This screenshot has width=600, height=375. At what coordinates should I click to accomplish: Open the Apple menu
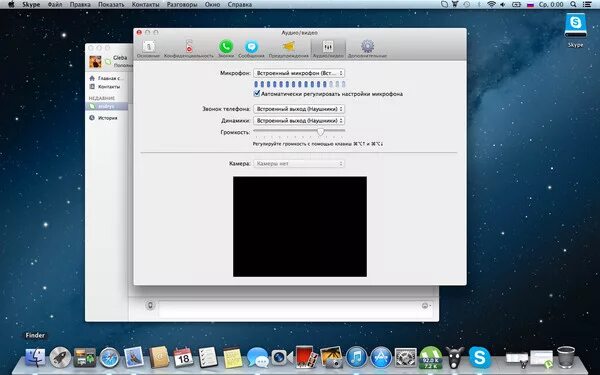point(11,5)
